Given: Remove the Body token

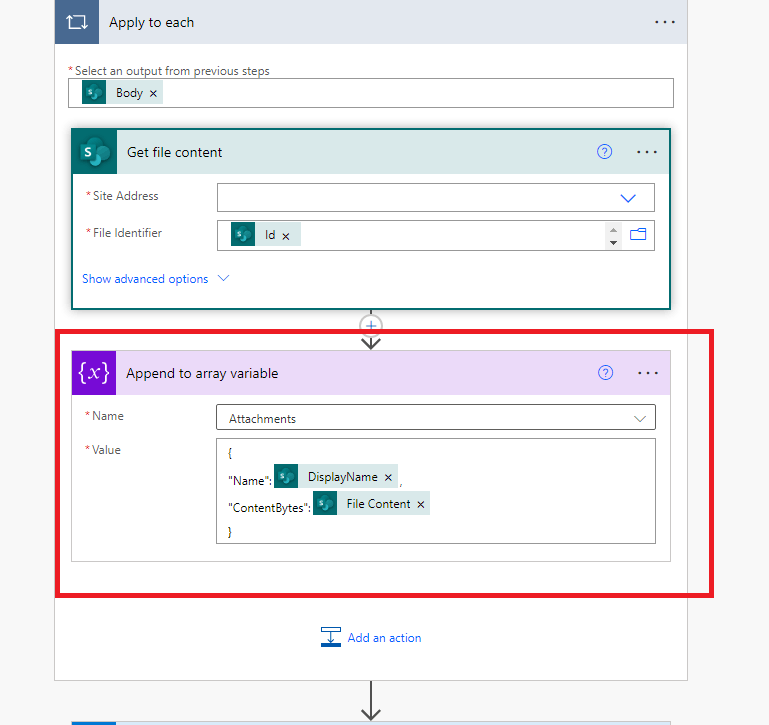Looking at the screenshot, I should (153, 93).
